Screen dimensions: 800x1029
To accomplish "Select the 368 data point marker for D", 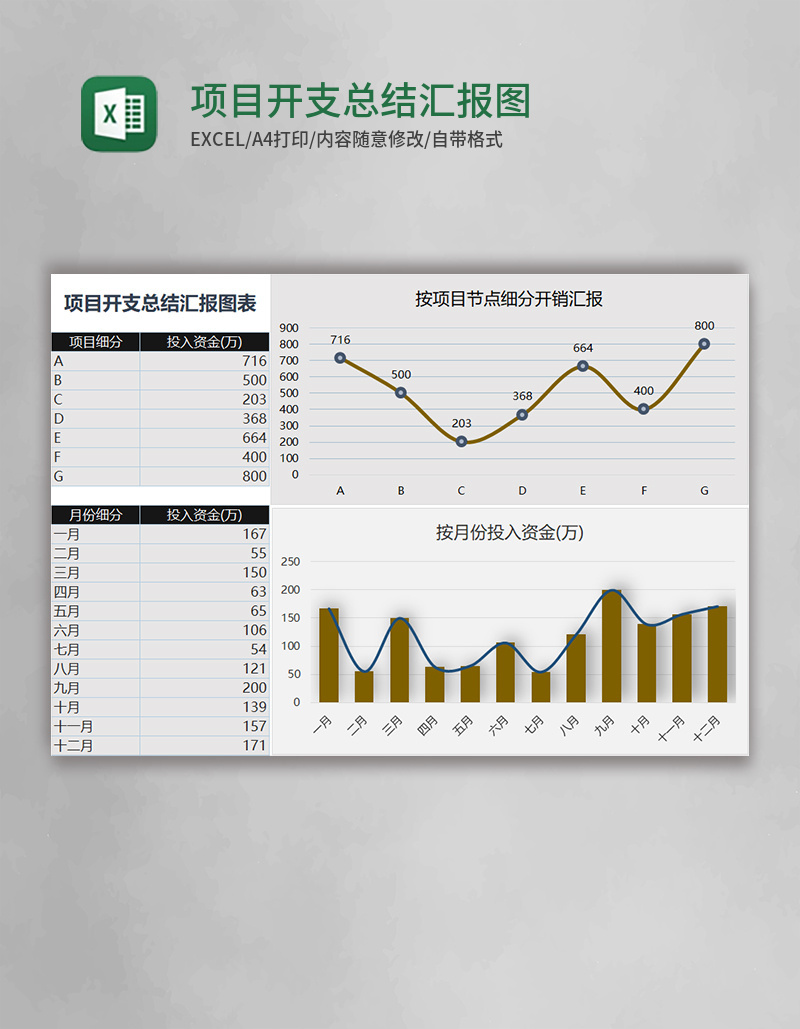I will [x=521, y=413].
